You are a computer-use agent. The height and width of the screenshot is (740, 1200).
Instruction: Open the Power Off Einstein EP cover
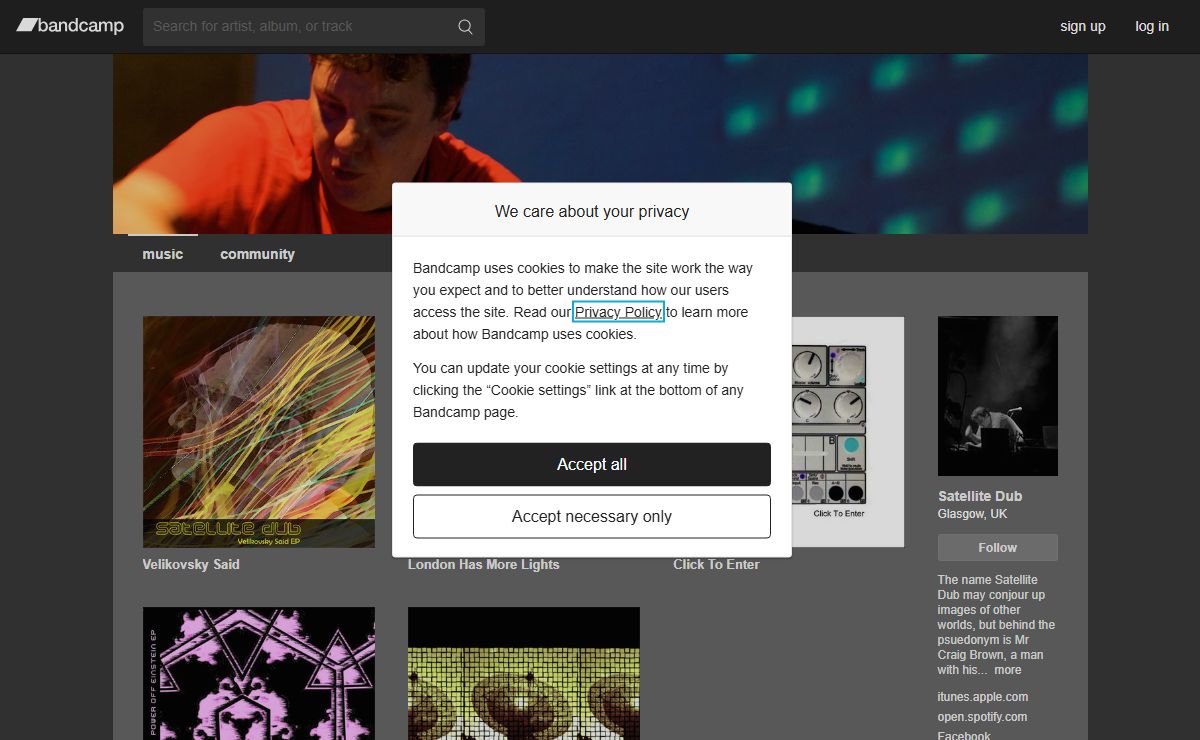pos(259,673)
